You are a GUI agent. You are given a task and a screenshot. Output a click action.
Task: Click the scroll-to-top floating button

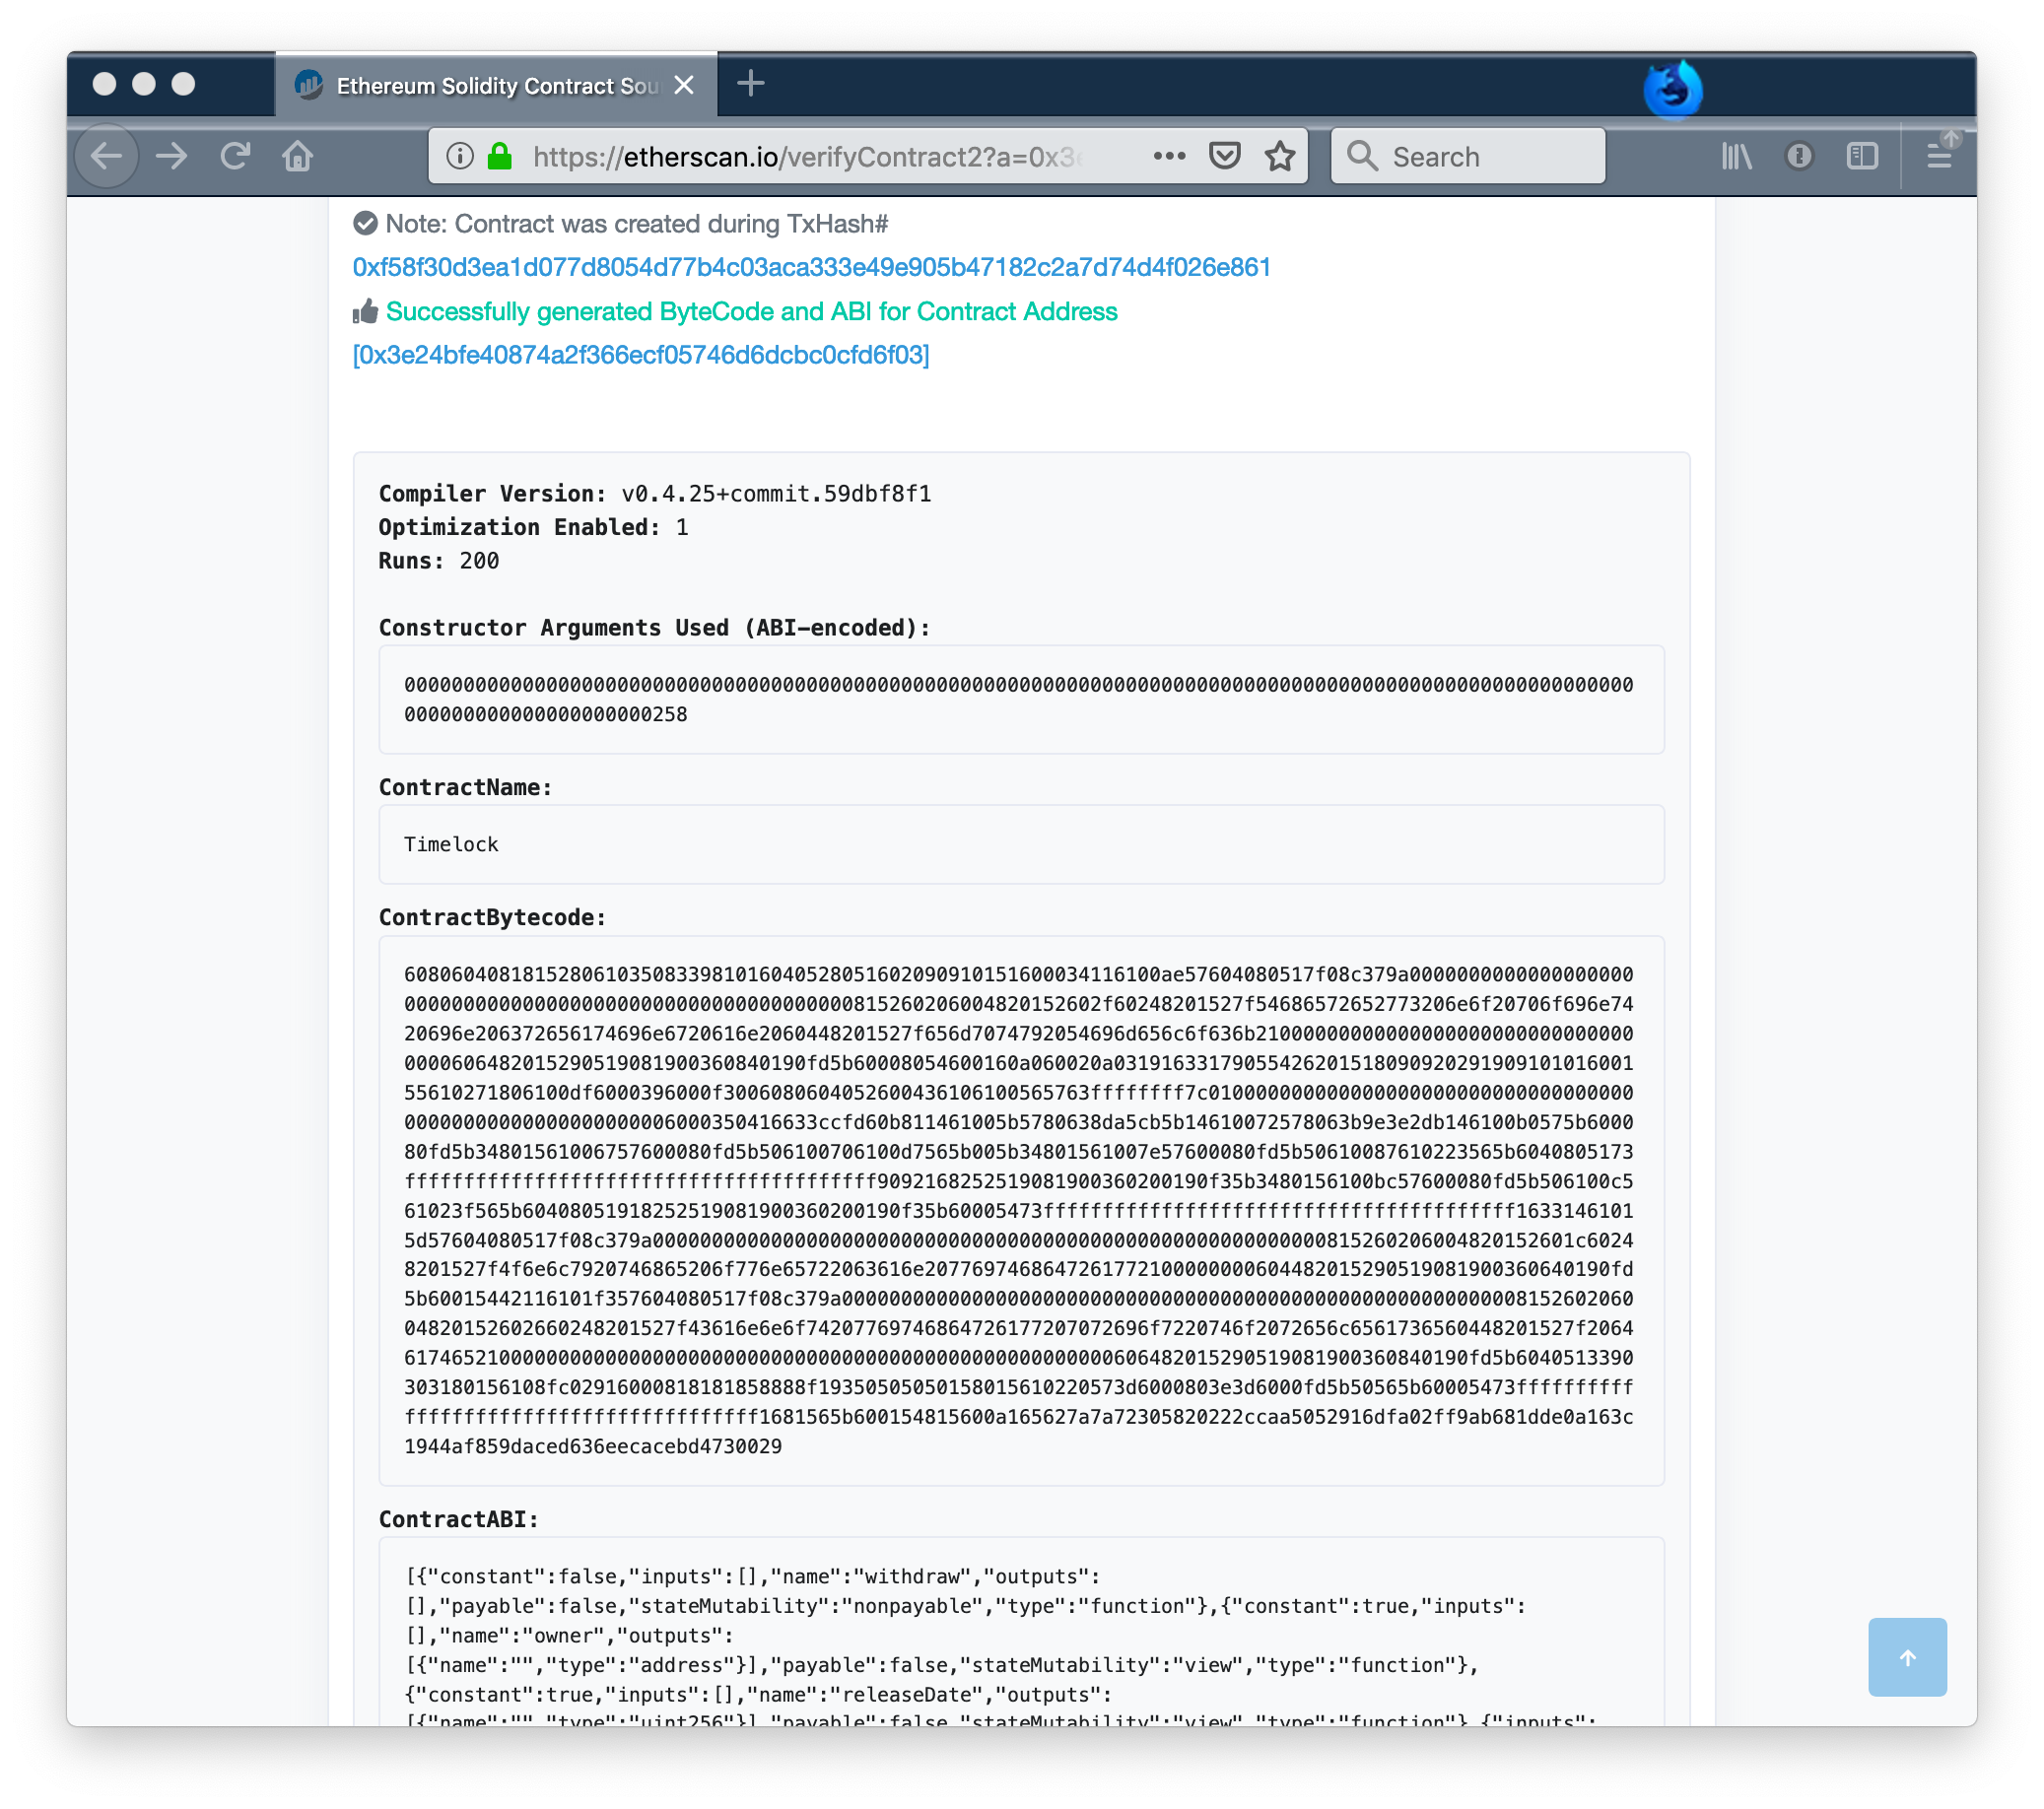tap(1908, 1653)
